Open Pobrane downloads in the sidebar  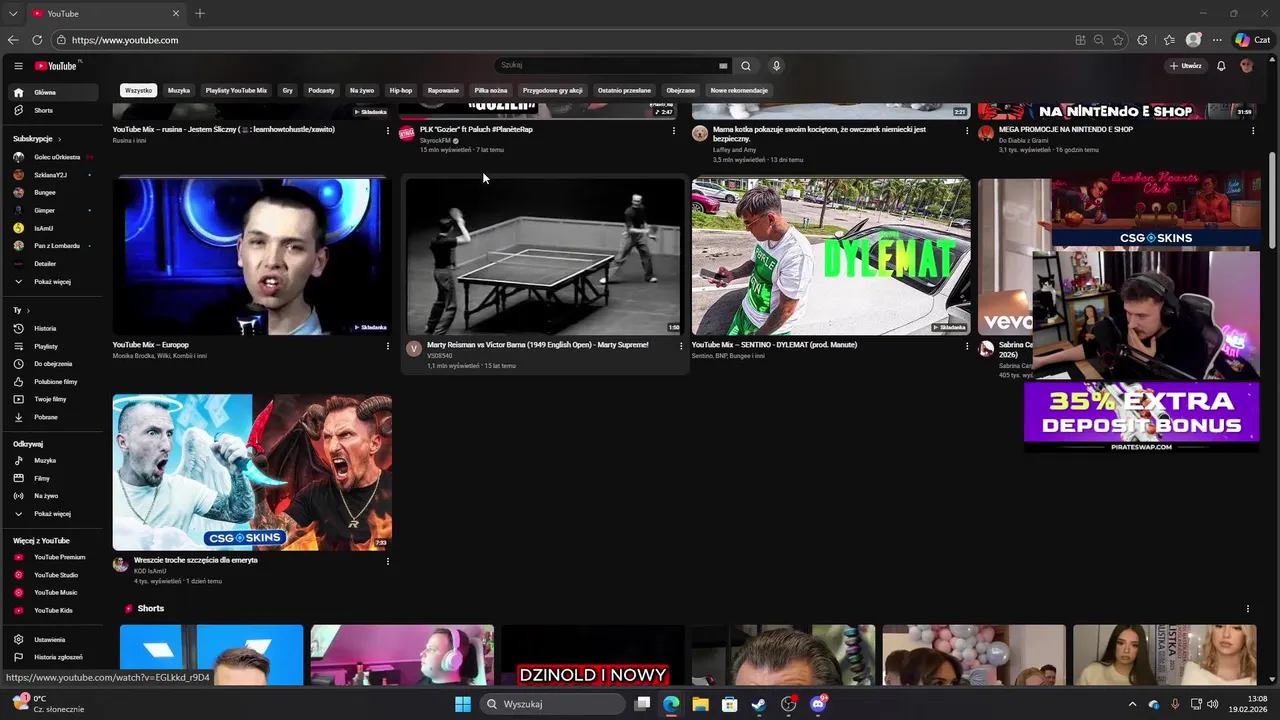pos(52,417)
